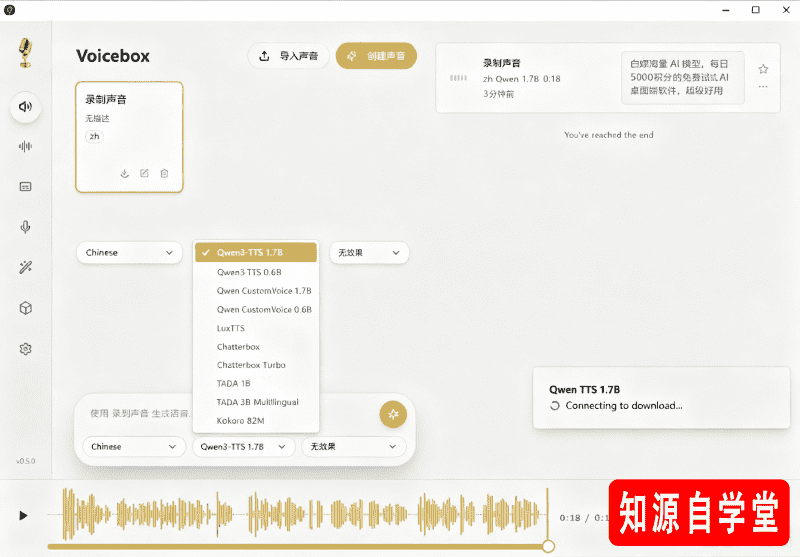Open the microphone recording page in sidebar
Viewport: 800px width, 557px height.
tap(26, 226)
